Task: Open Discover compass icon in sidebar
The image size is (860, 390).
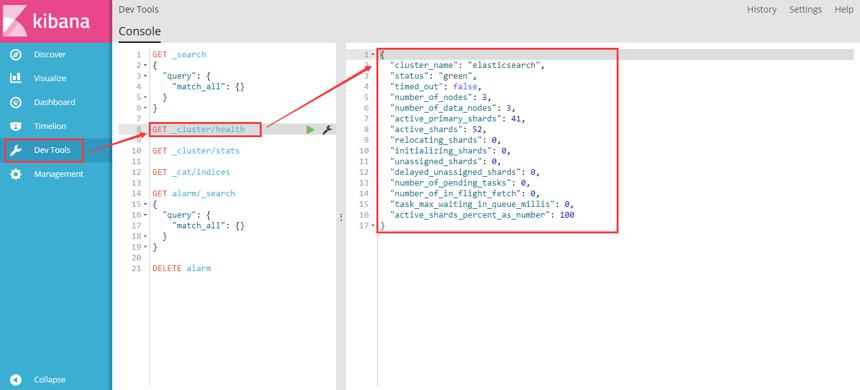Action: pos(16,54)
